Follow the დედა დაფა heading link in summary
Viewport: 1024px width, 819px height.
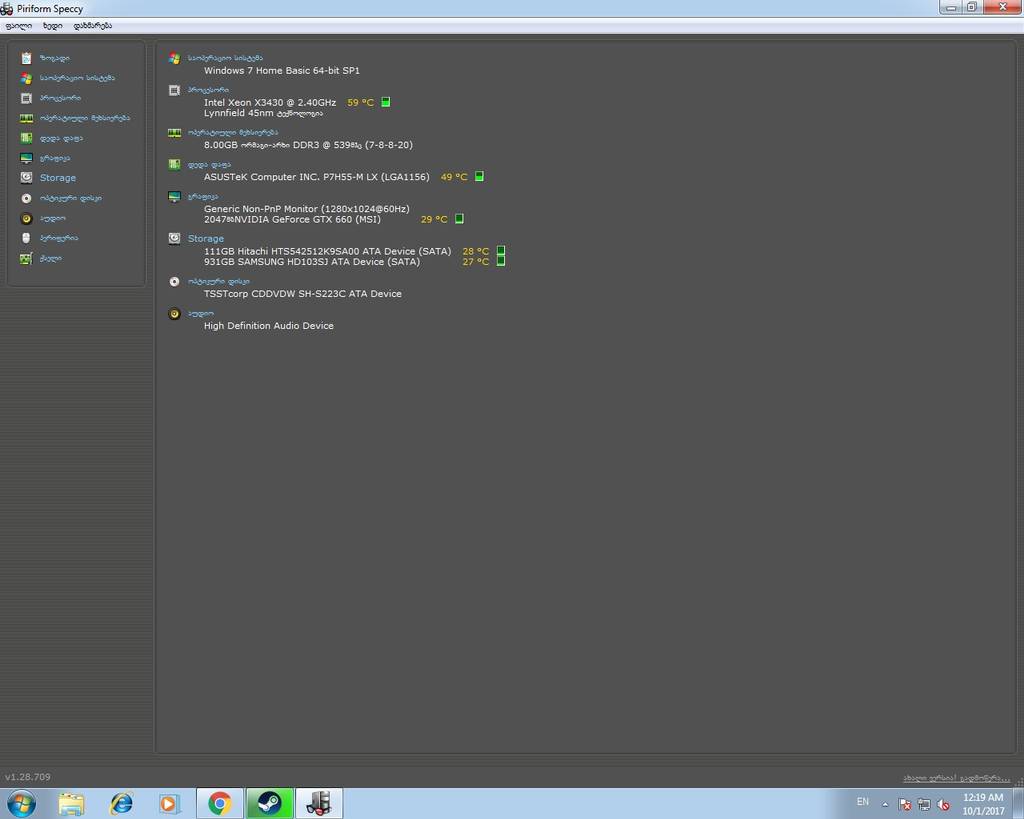(209, 165)
